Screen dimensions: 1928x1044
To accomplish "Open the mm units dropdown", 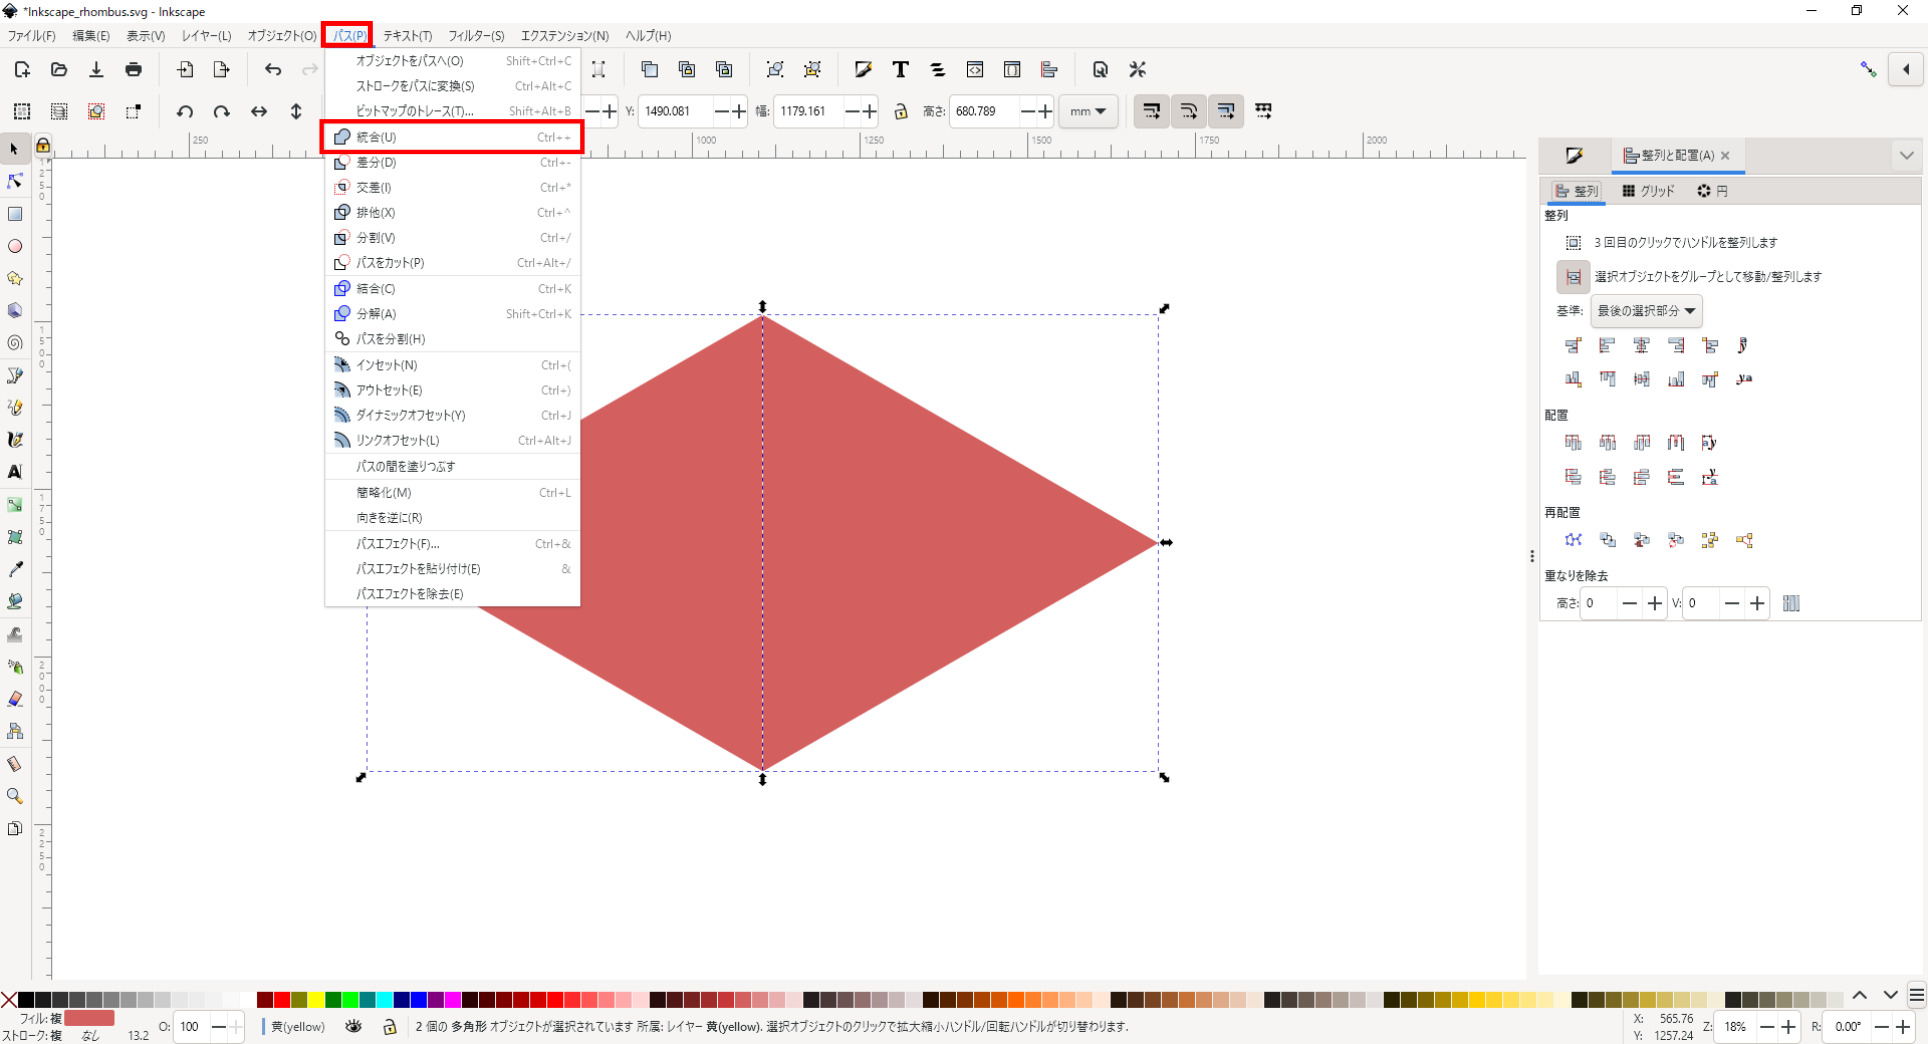I will [1087, 111].
